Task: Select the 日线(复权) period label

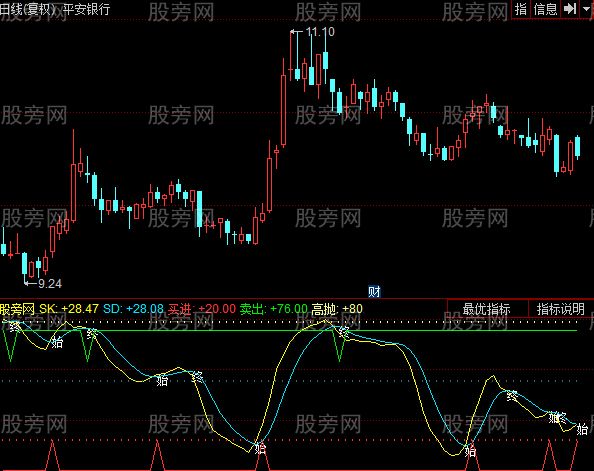Action: click(28, 9)
